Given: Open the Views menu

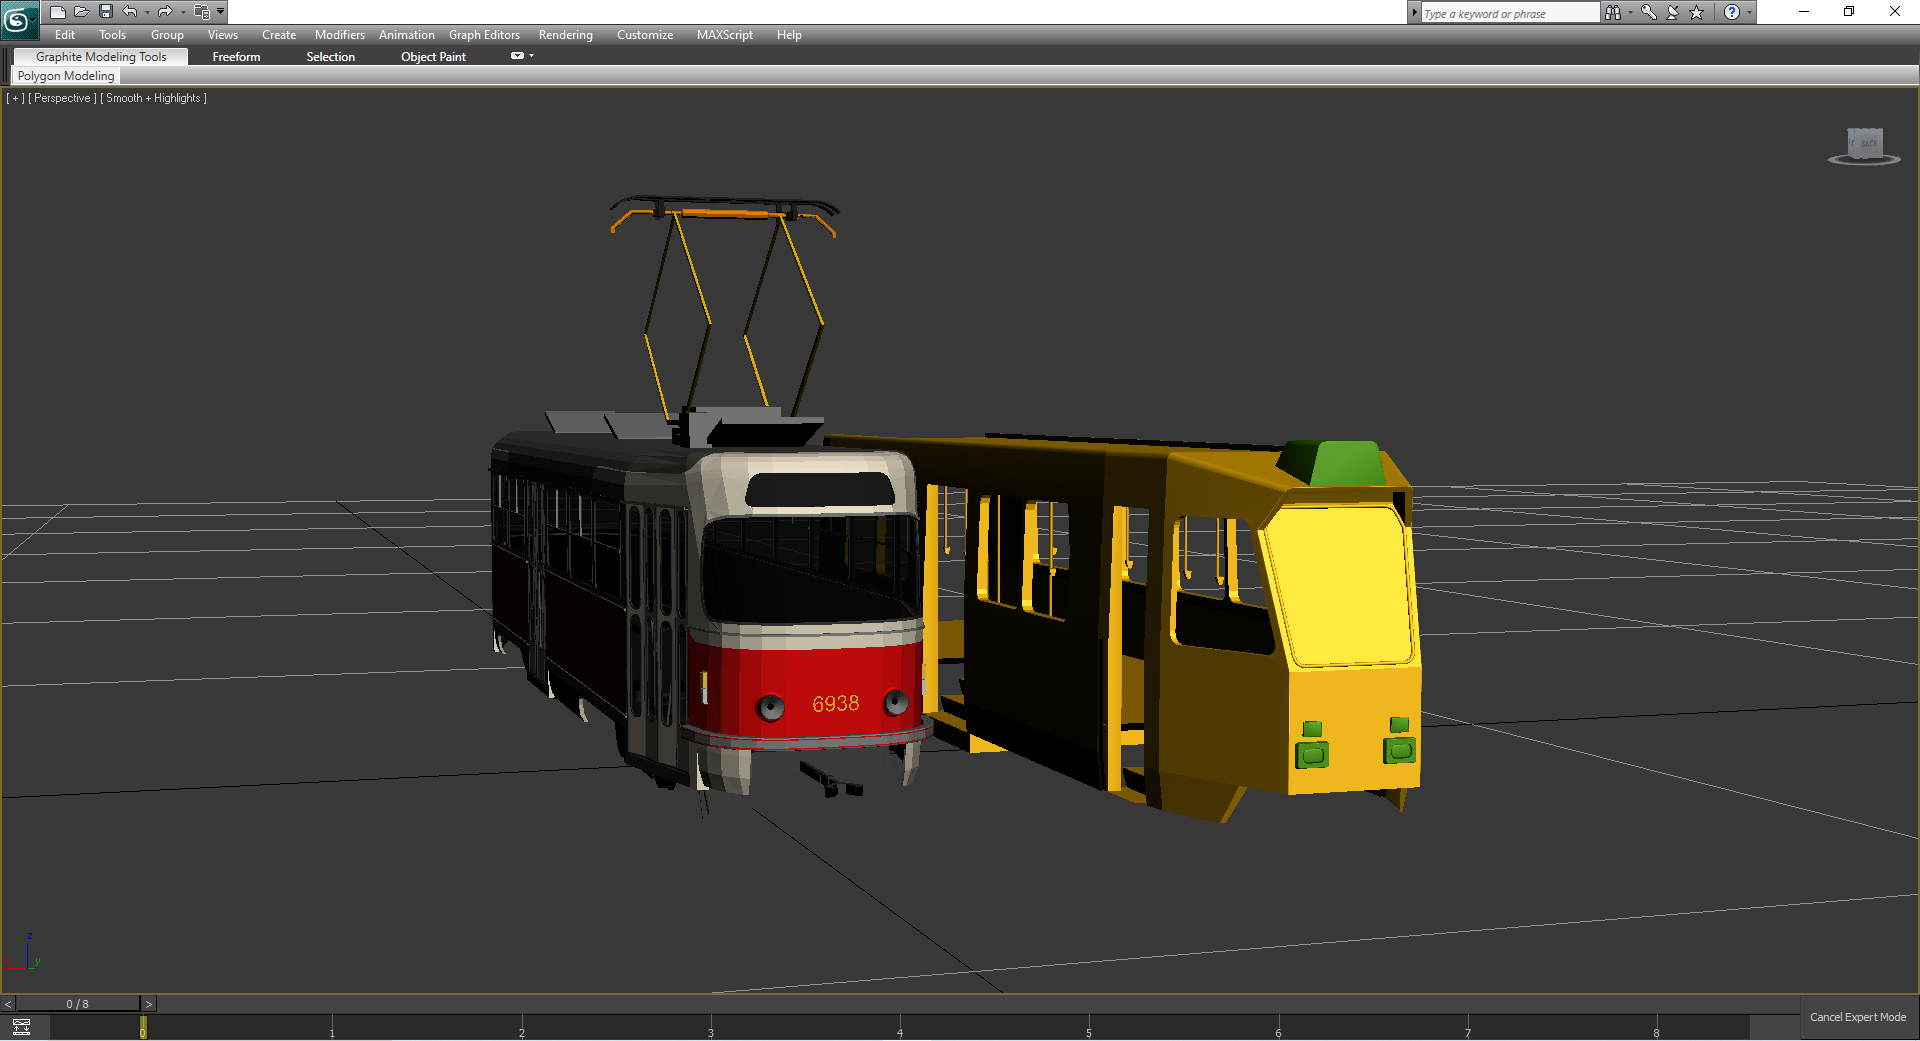Looking at the screenshot, I should point(223,35).
